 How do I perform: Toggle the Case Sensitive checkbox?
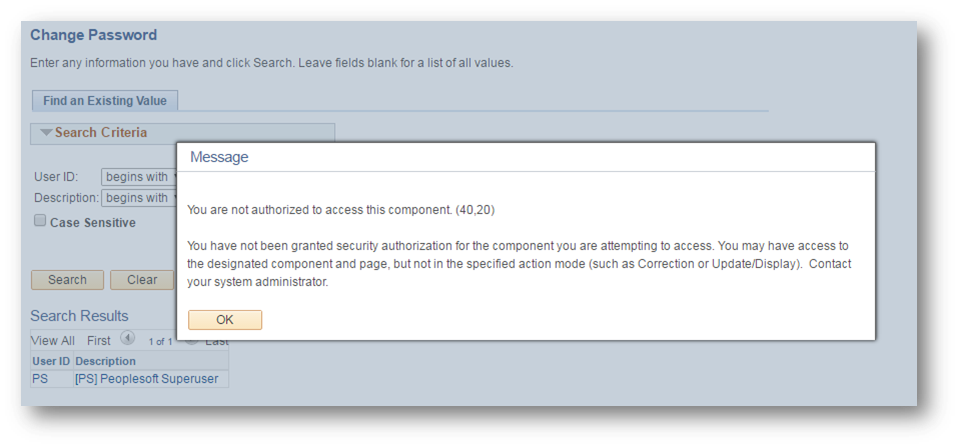tap(40, 221)
